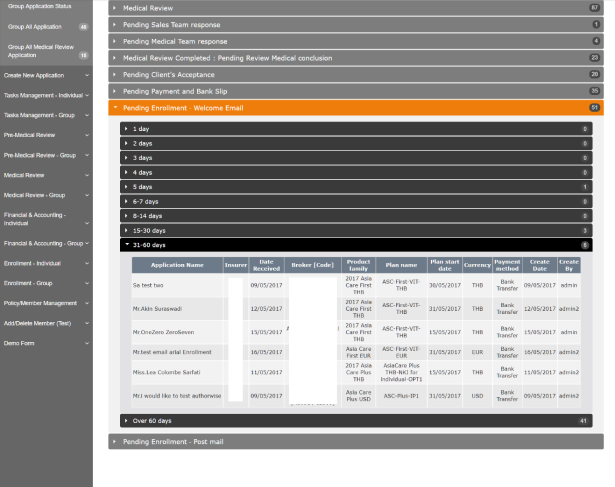
Task: Open Group All Application sidebar item
Action: [x=46, y=27]
